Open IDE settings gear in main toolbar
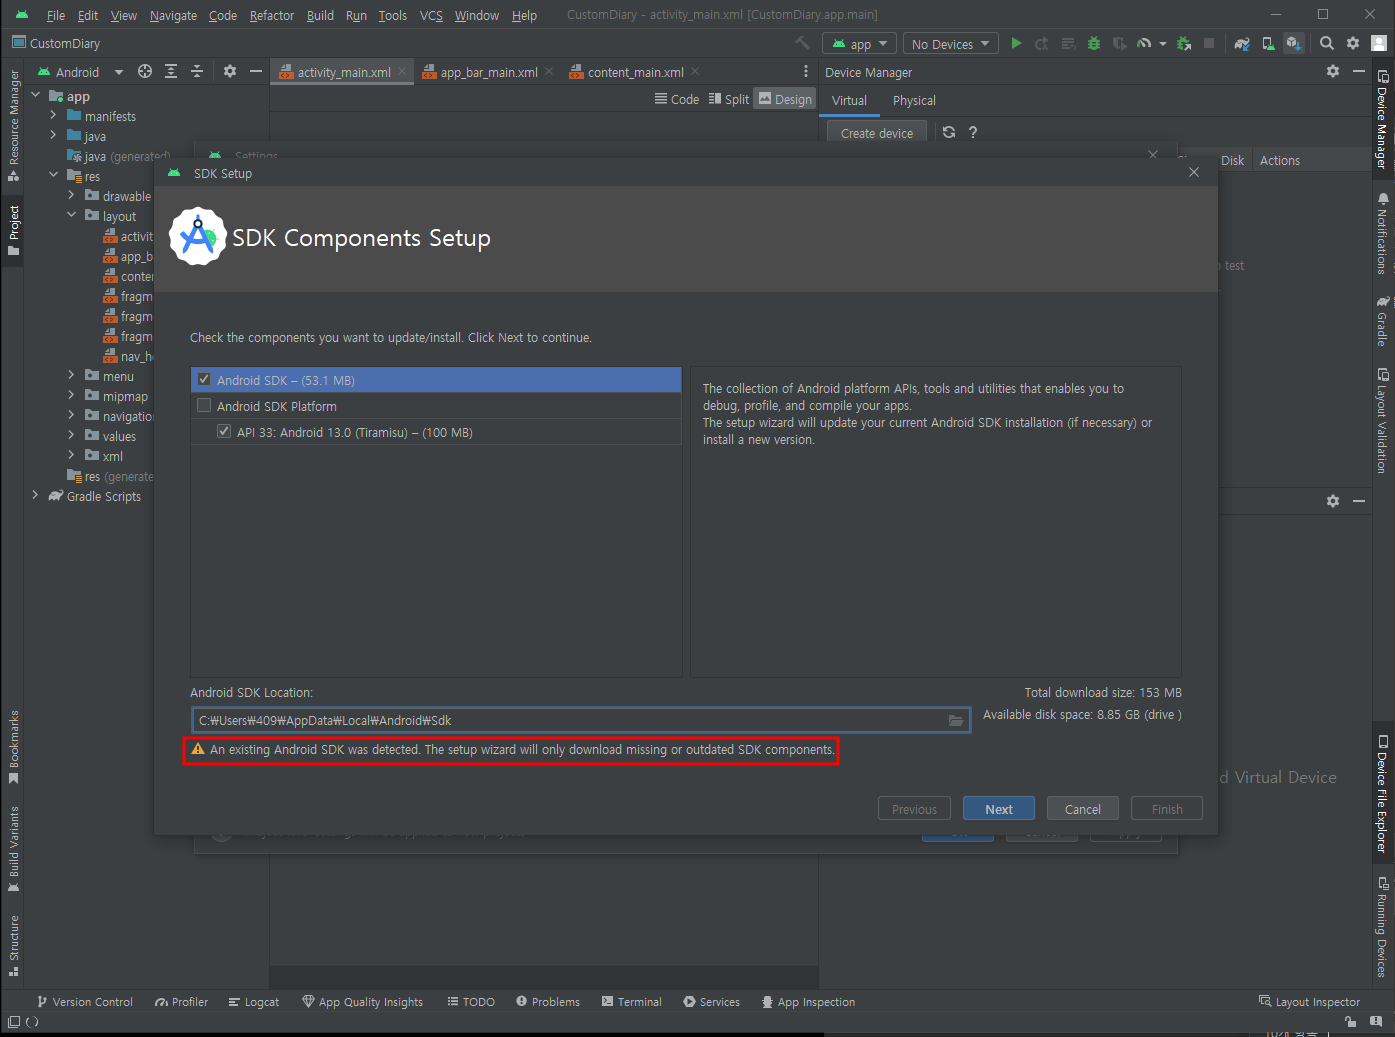The height and width of the screenshot is (1037, 1395). coord(1353,43)
